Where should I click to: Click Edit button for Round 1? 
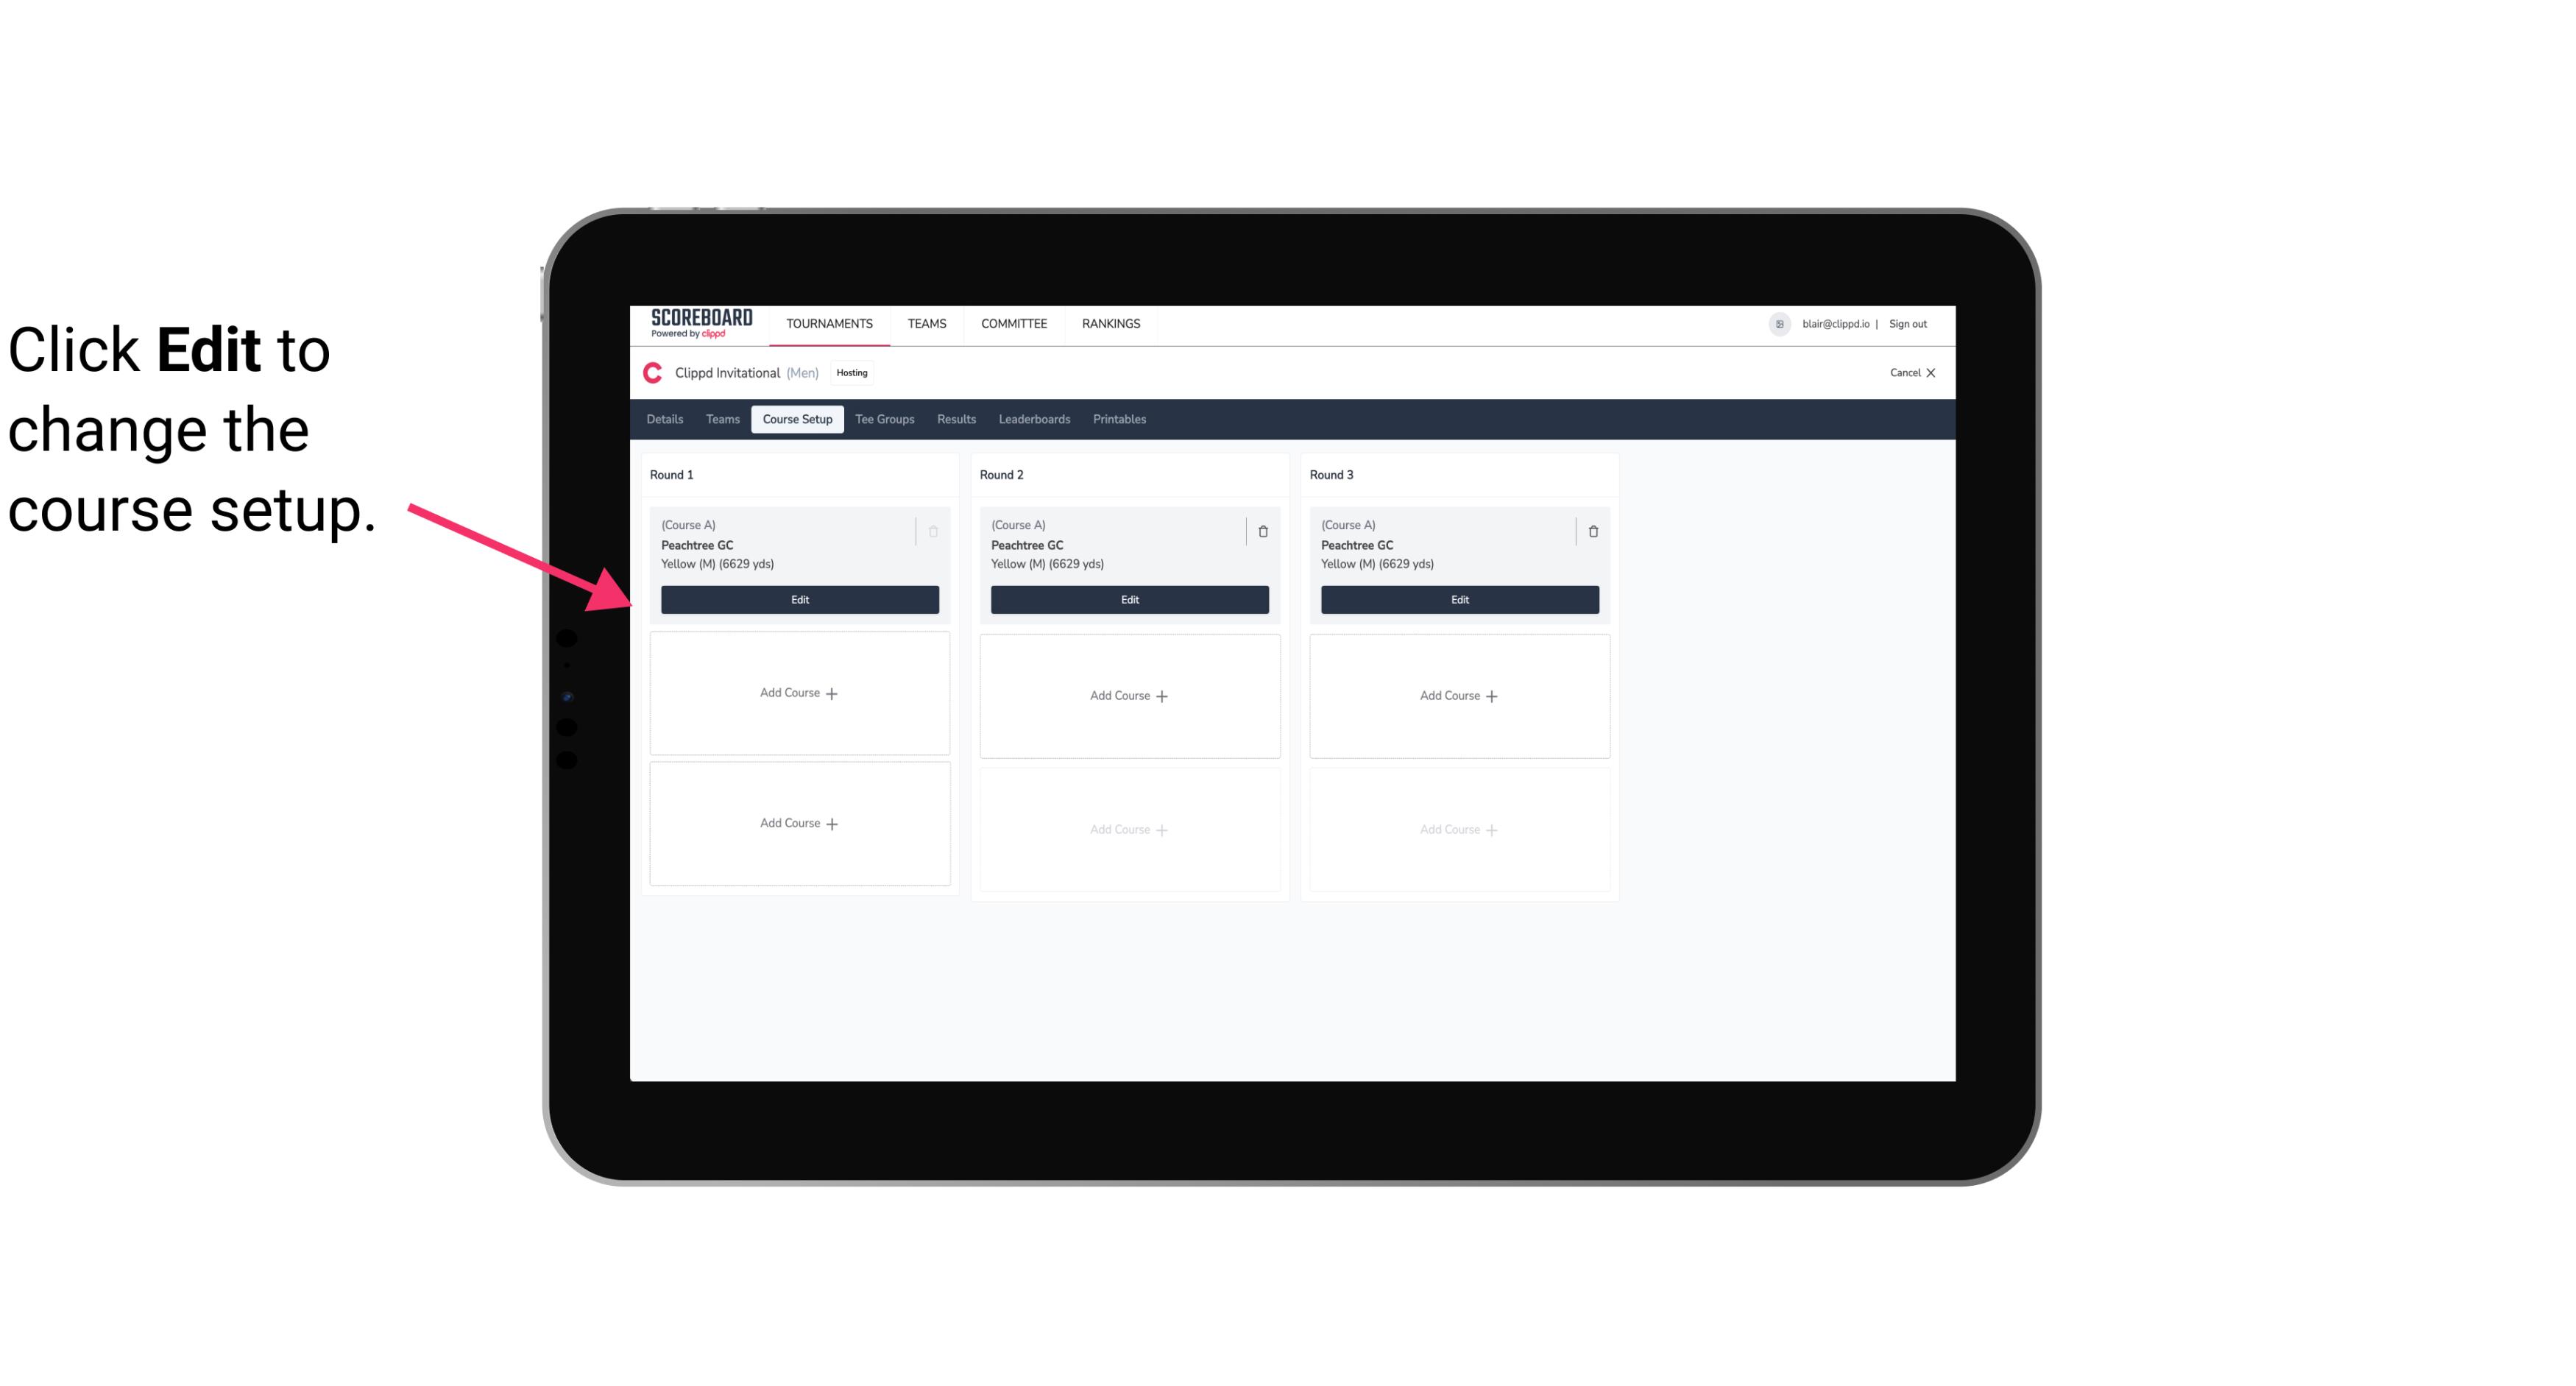799,598
